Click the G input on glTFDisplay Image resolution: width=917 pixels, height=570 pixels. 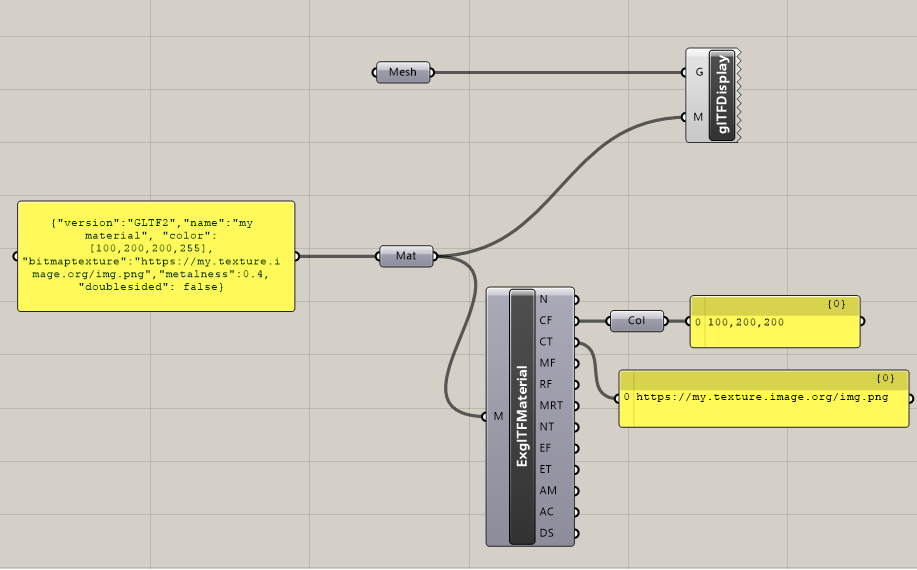click(x=698, y=72)
